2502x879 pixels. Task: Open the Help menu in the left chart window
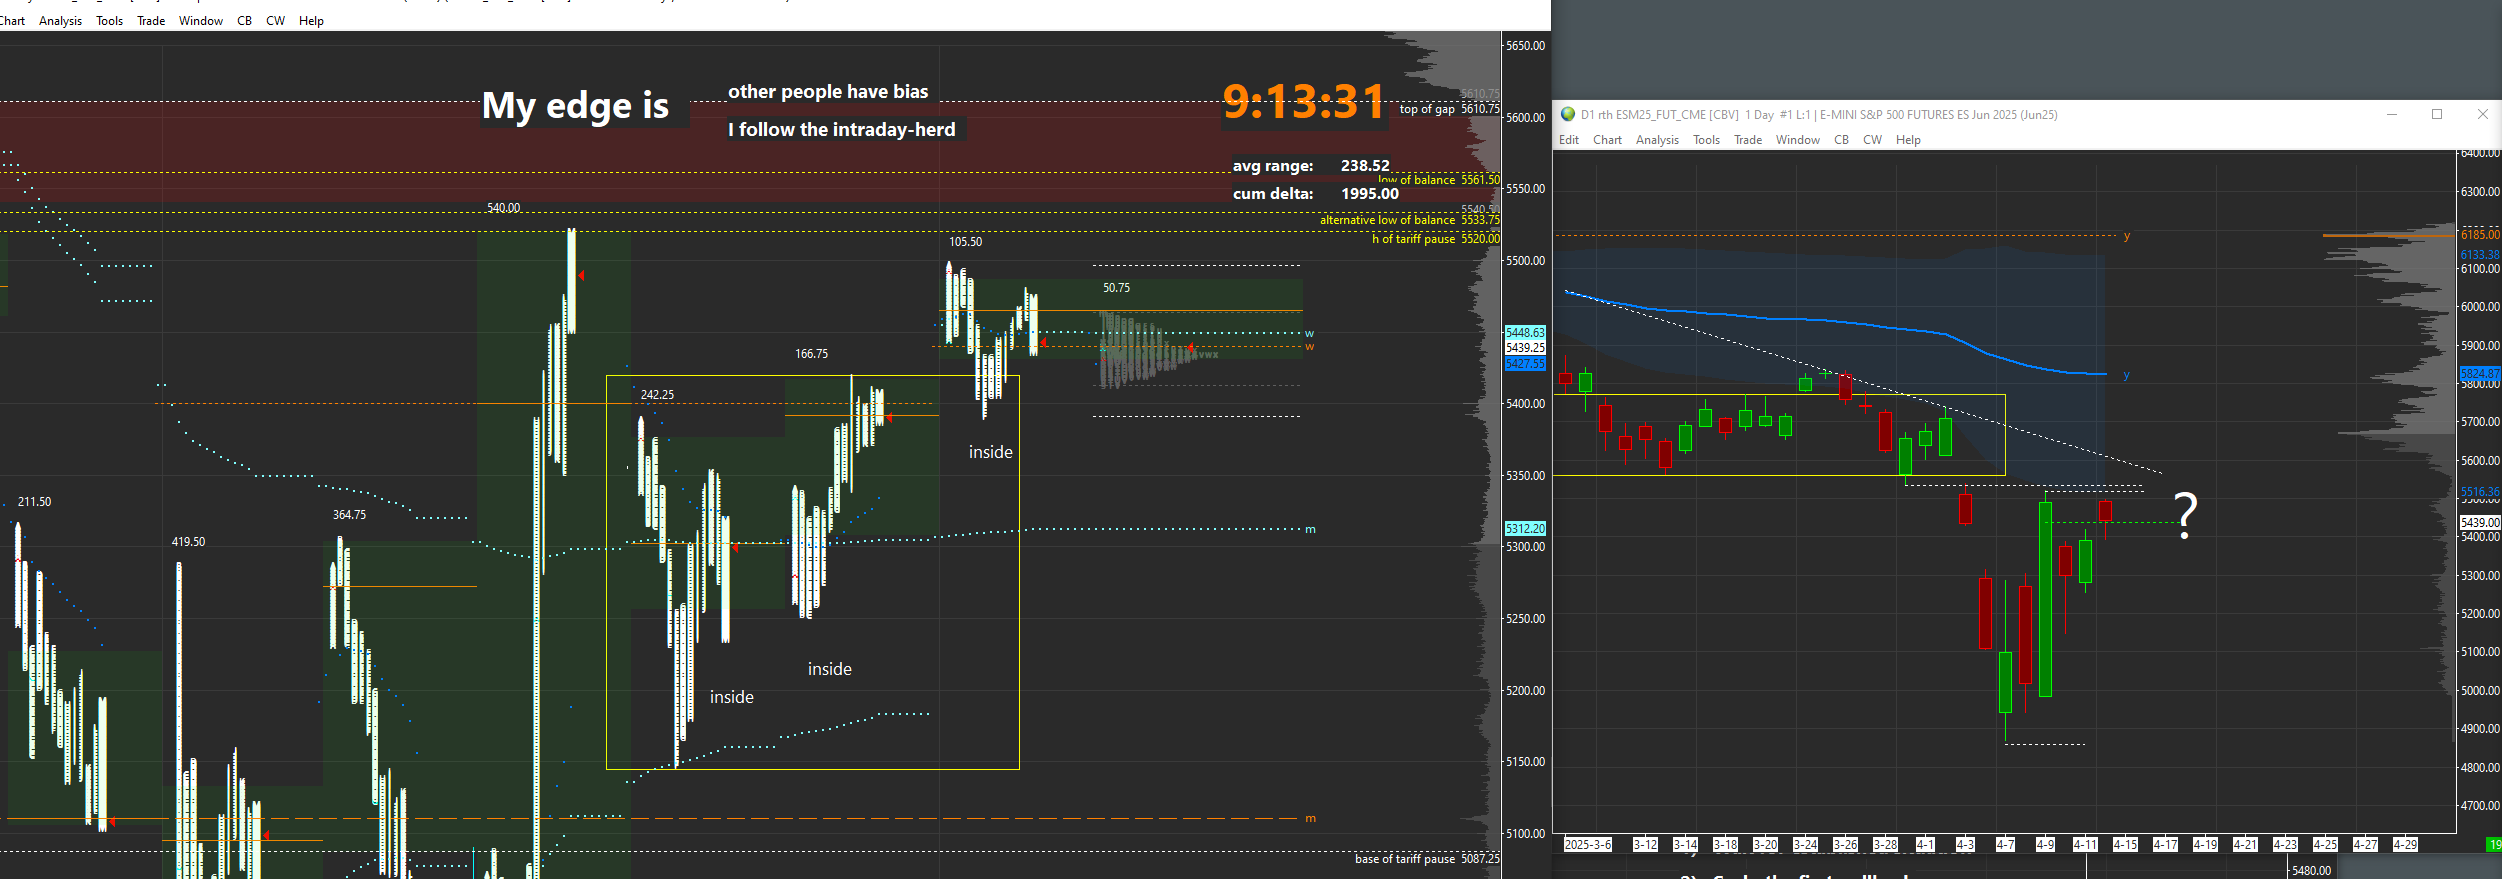click(311, 21)
